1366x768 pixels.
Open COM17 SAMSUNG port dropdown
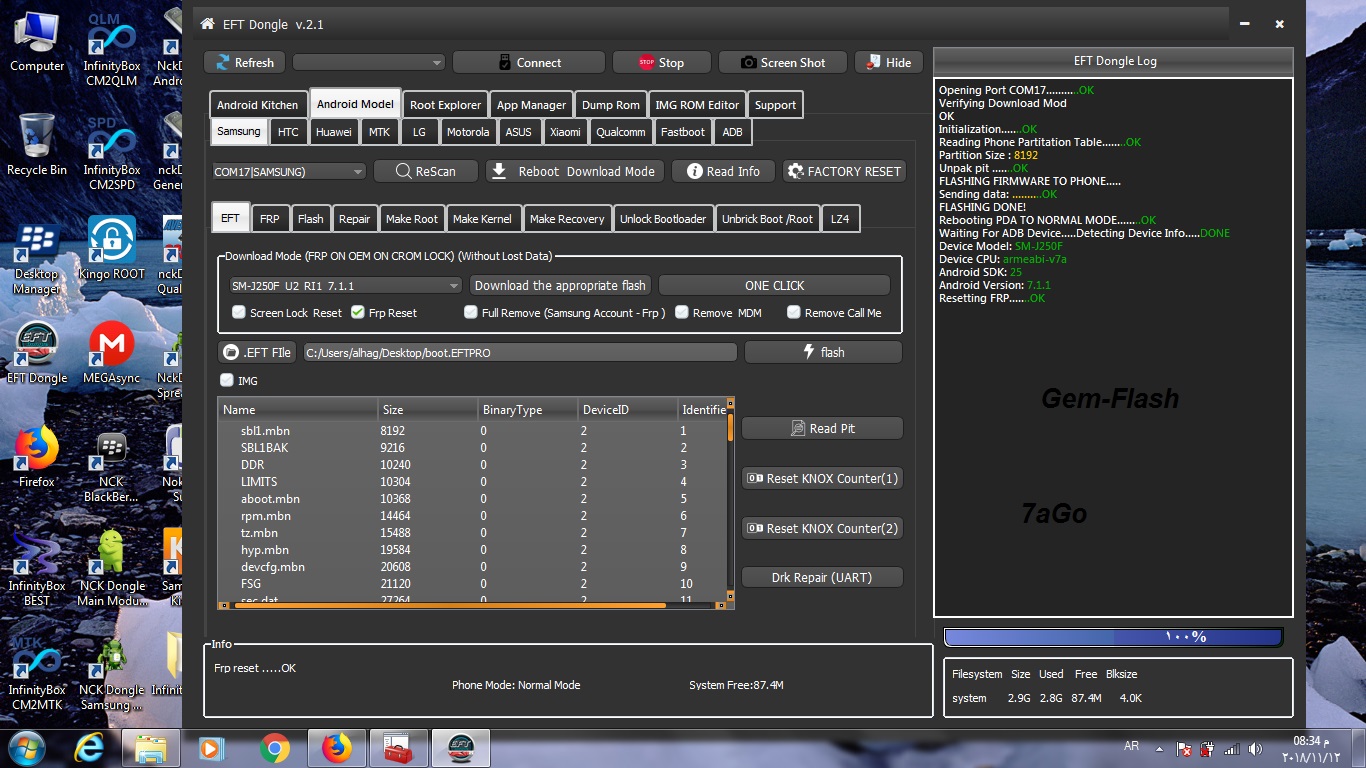[x=289, y=172]
